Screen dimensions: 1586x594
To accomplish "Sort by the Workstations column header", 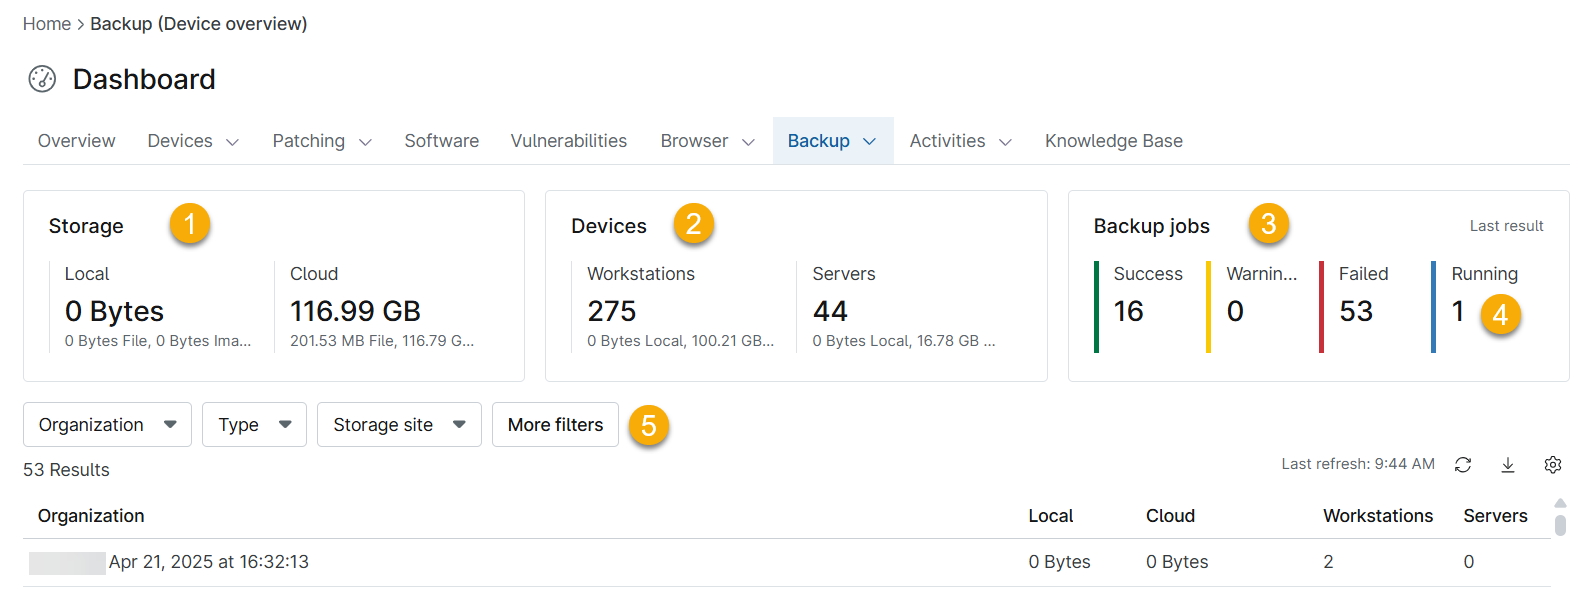I will click(x=1377, y=516).
